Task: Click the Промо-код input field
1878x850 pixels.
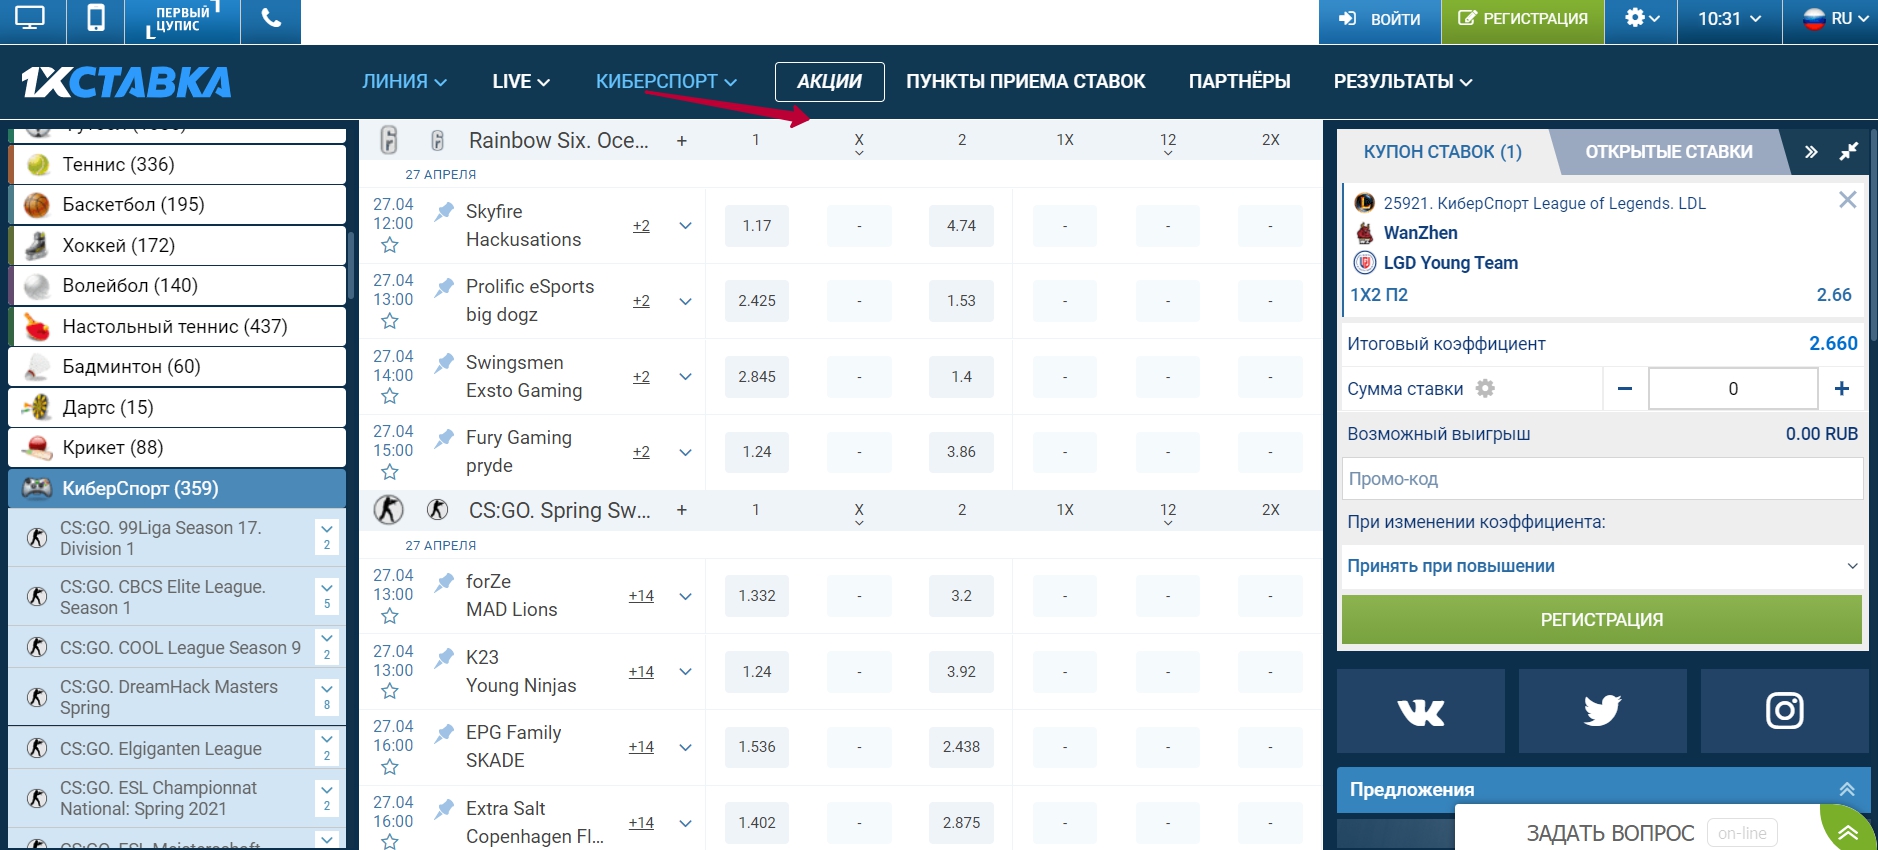Action: click(x=1601, y=479)
